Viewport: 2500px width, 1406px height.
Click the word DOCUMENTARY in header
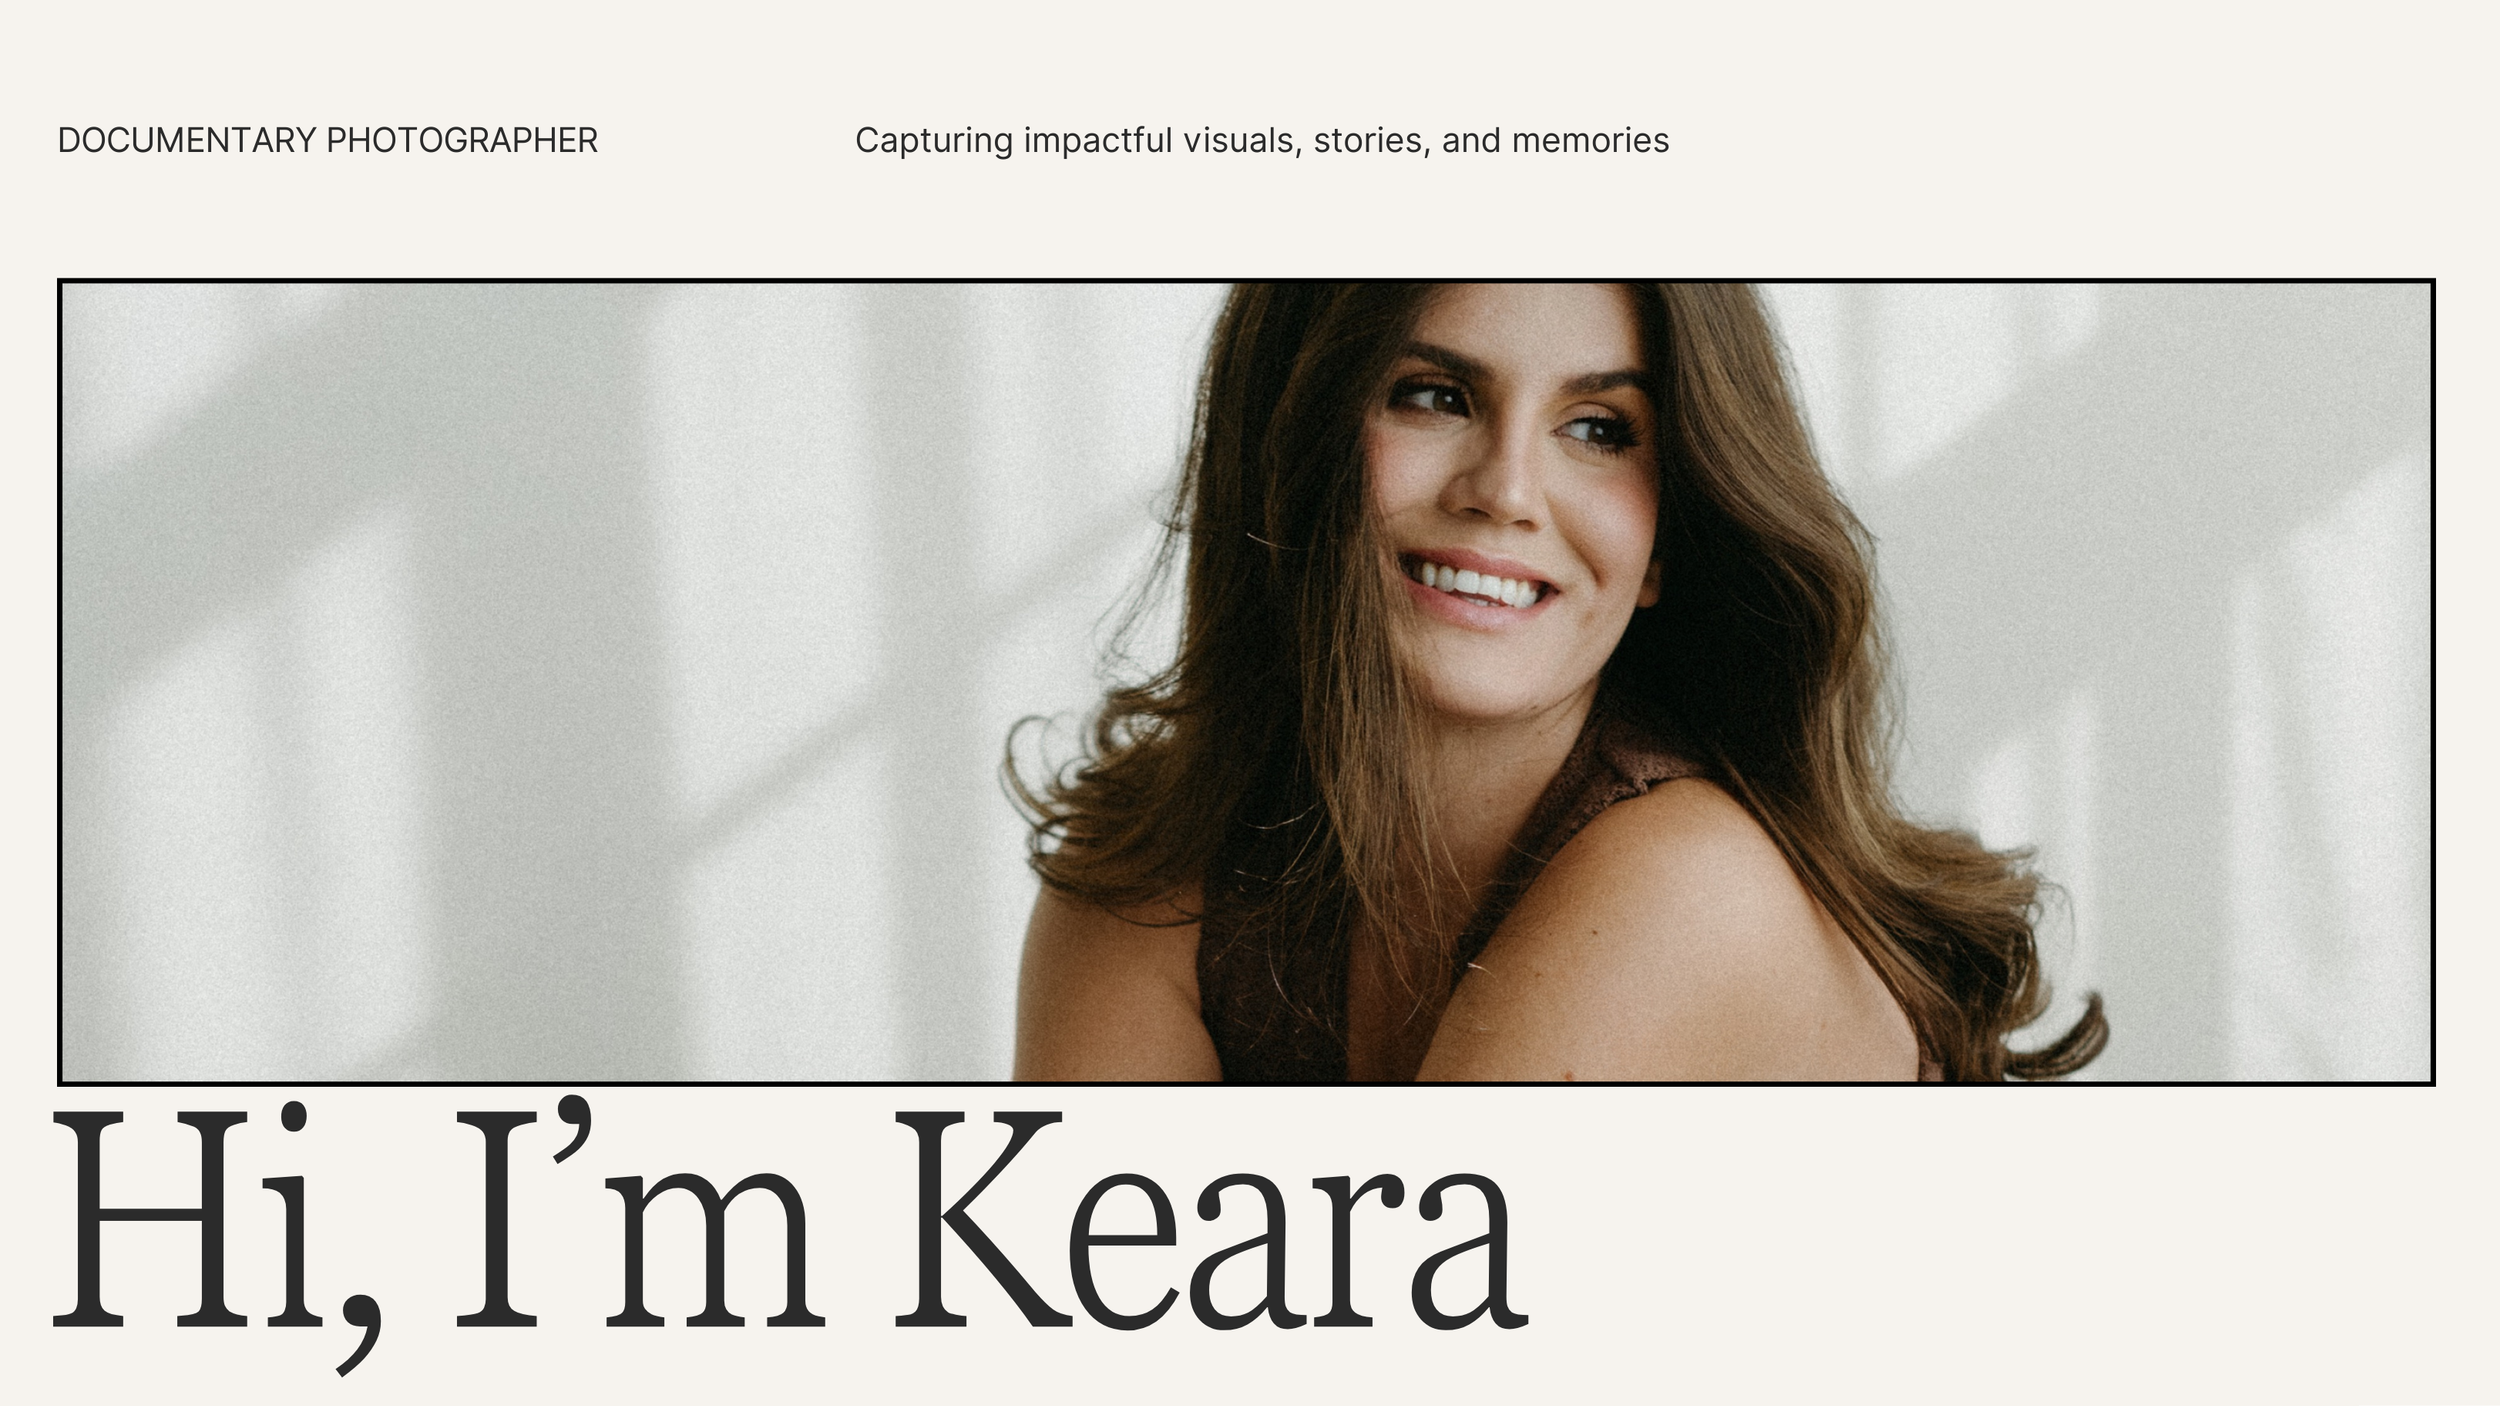coord(187,141)
